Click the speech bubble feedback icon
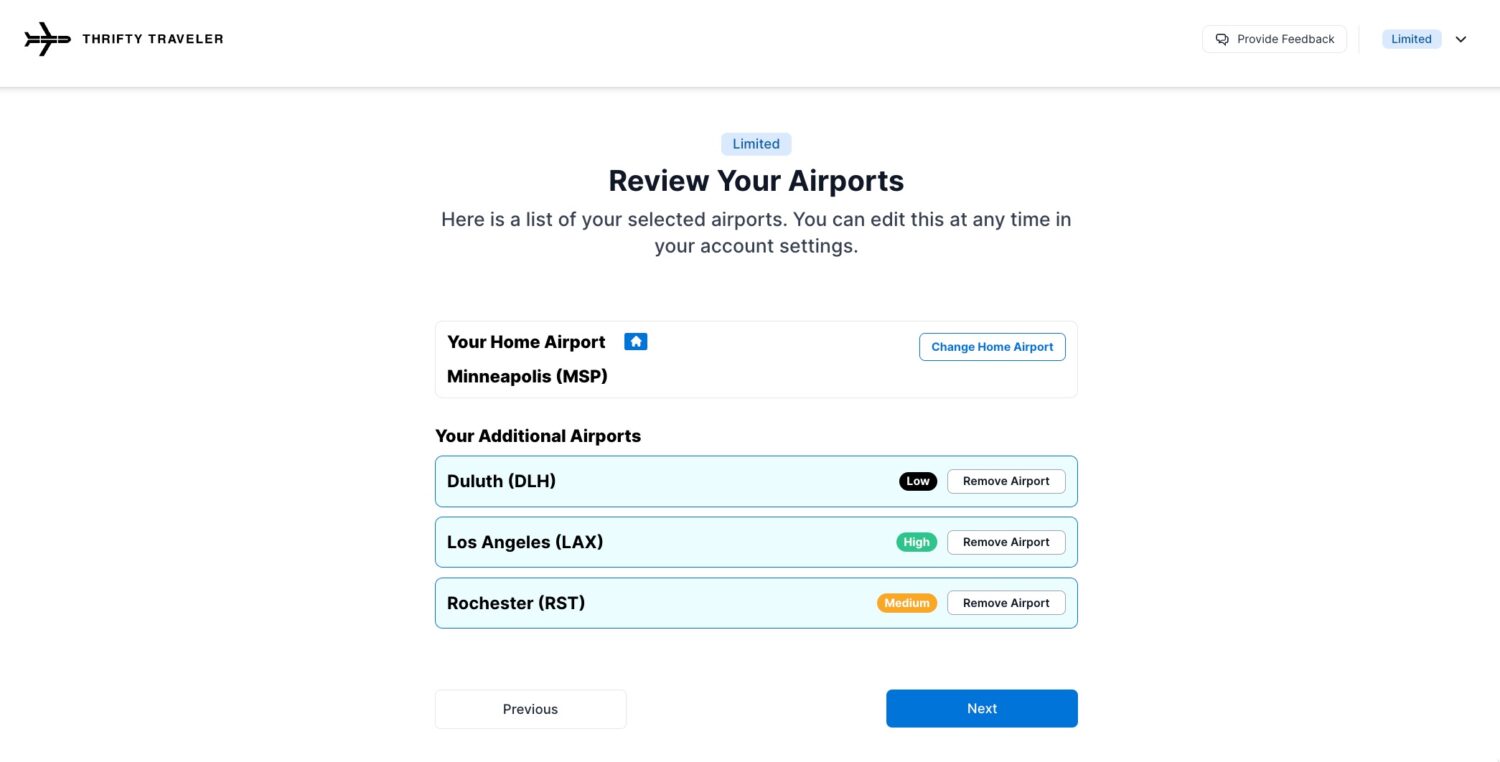 tap(1221, 39)
